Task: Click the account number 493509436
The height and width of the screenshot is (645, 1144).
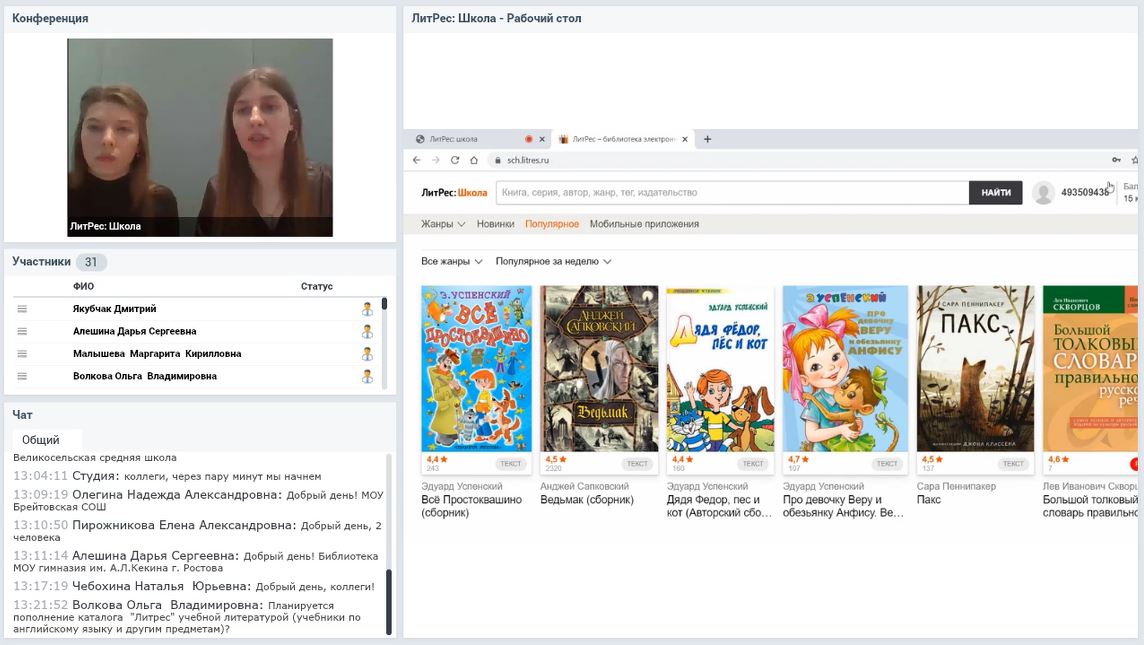Action: 1084,193
